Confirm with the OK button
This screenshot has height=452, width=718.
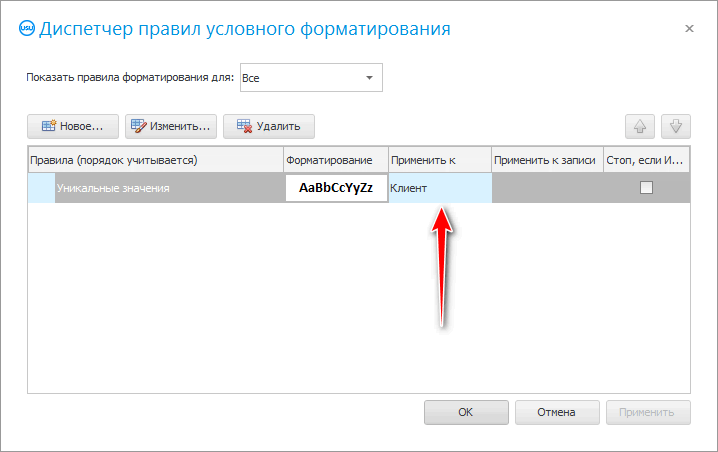pyautogui.click(x=466, y=413)
